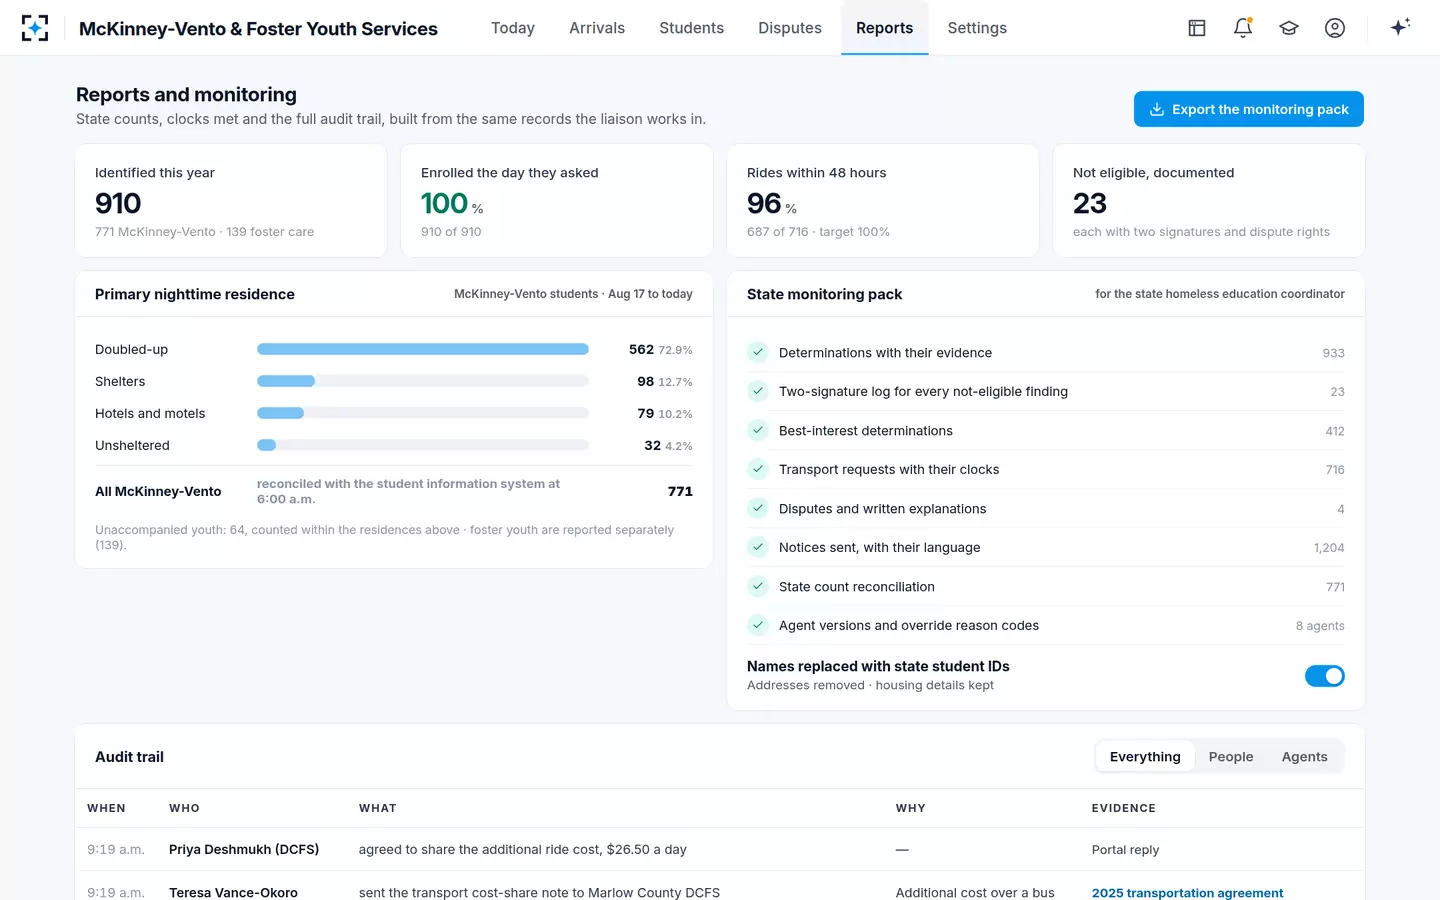This screenshot has height=900, width=1440.
Task: Open the Enrolled the day they asked card
Action: click(x=557, y=201)
